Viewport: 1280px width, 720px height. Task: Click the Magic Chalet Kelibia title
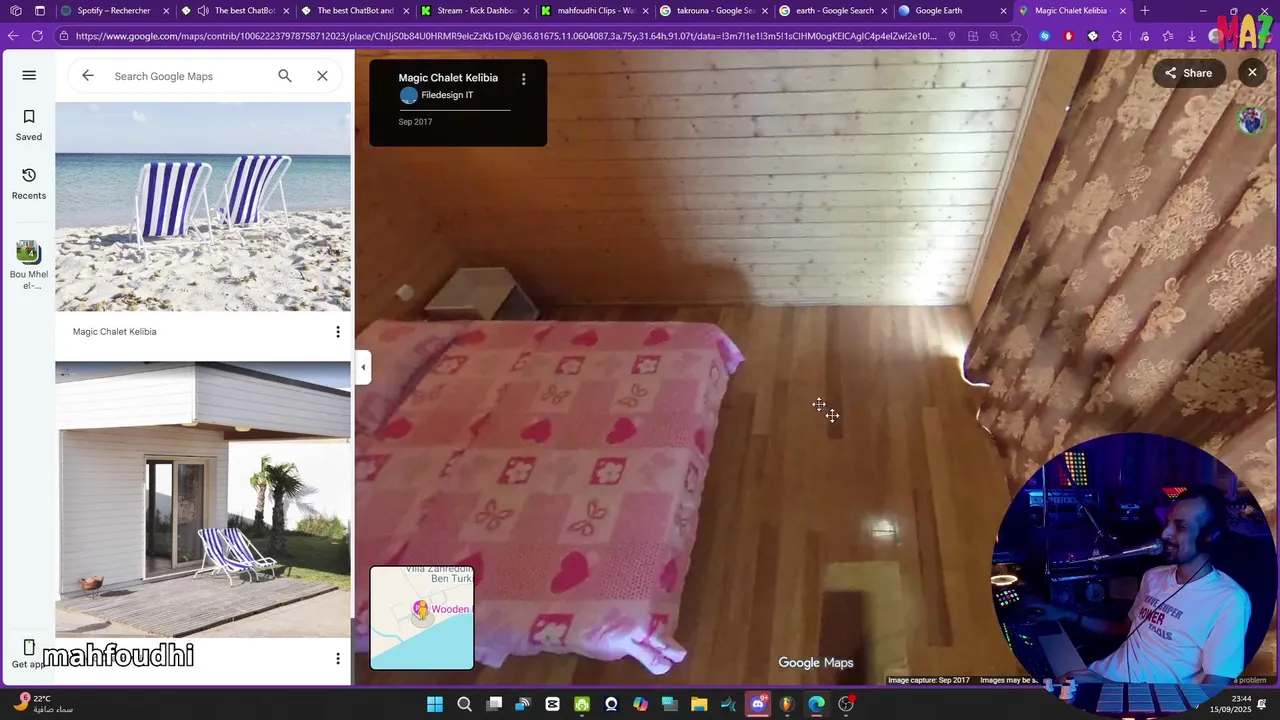tap(448, 78)
